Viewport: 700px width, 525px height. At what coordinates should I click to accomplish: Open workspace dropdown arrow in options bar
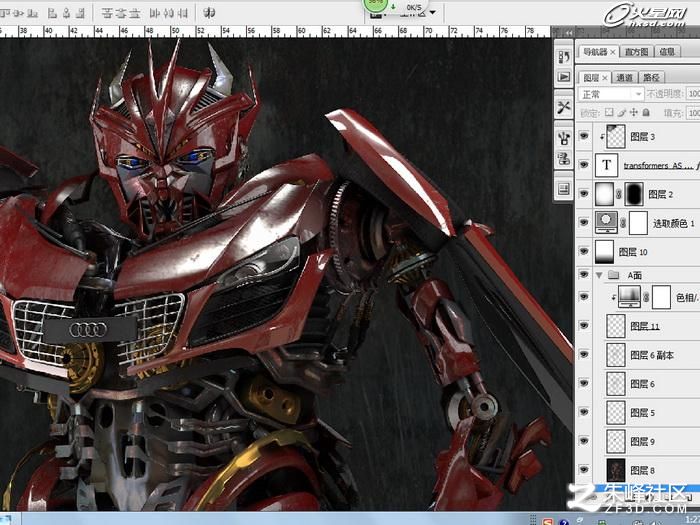[x=432, y=13]
